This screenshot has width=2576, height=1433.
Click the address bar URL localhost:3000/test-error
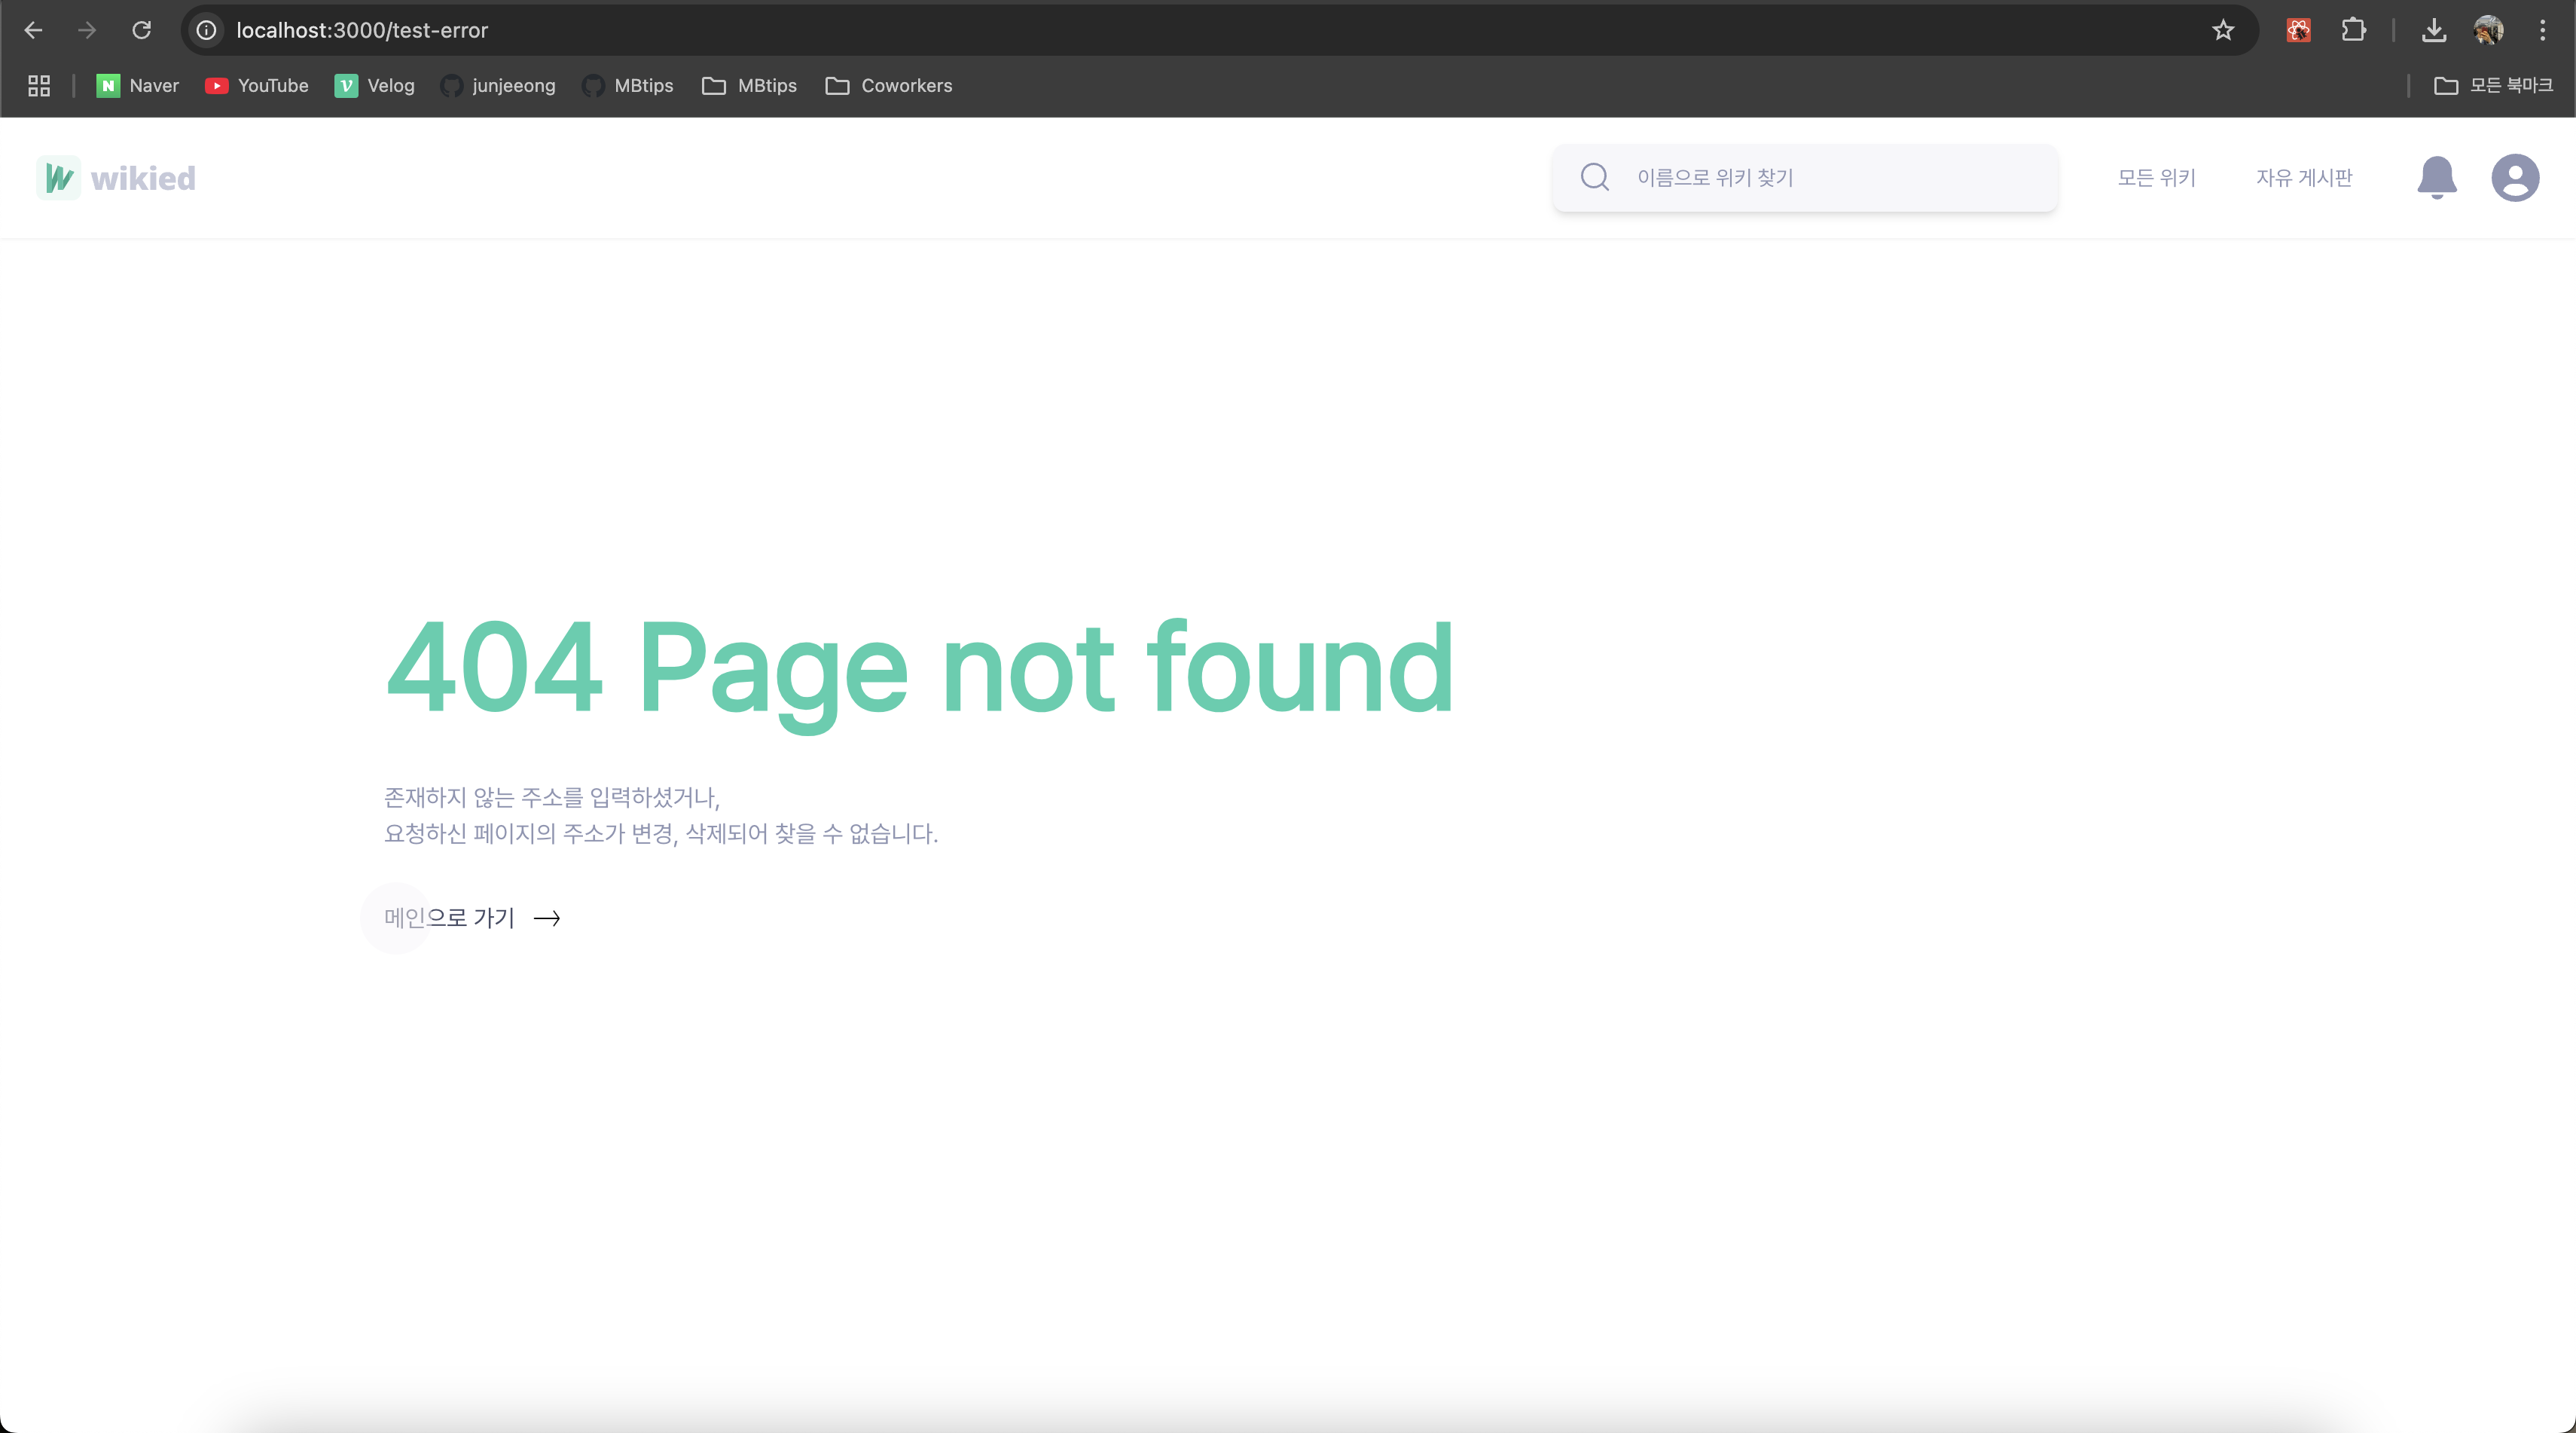tap(362, 30)
